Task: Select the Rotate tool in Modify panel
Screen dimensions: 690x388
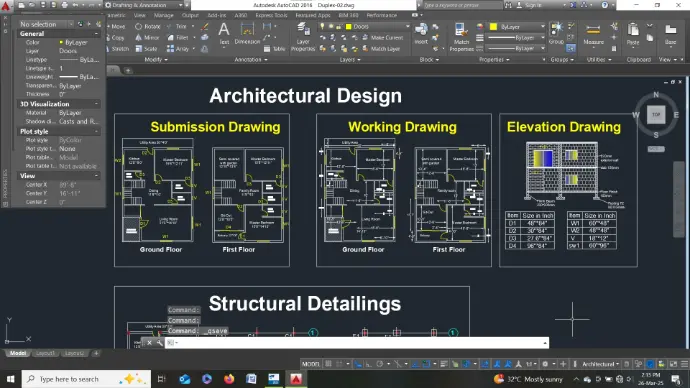Action: point(148,26)
